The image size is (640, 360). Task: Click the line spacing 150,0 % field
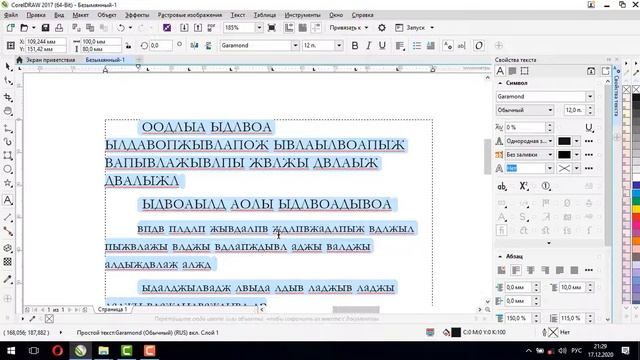click(x=519, y=318)
